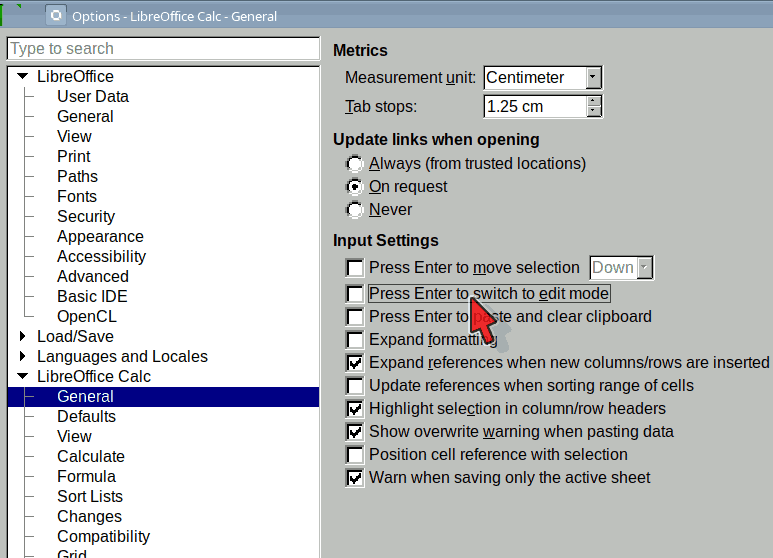The width and height of the screenshot is (773, 558).
Task: Open the Appearance options page
Action: tap(100, 237)
